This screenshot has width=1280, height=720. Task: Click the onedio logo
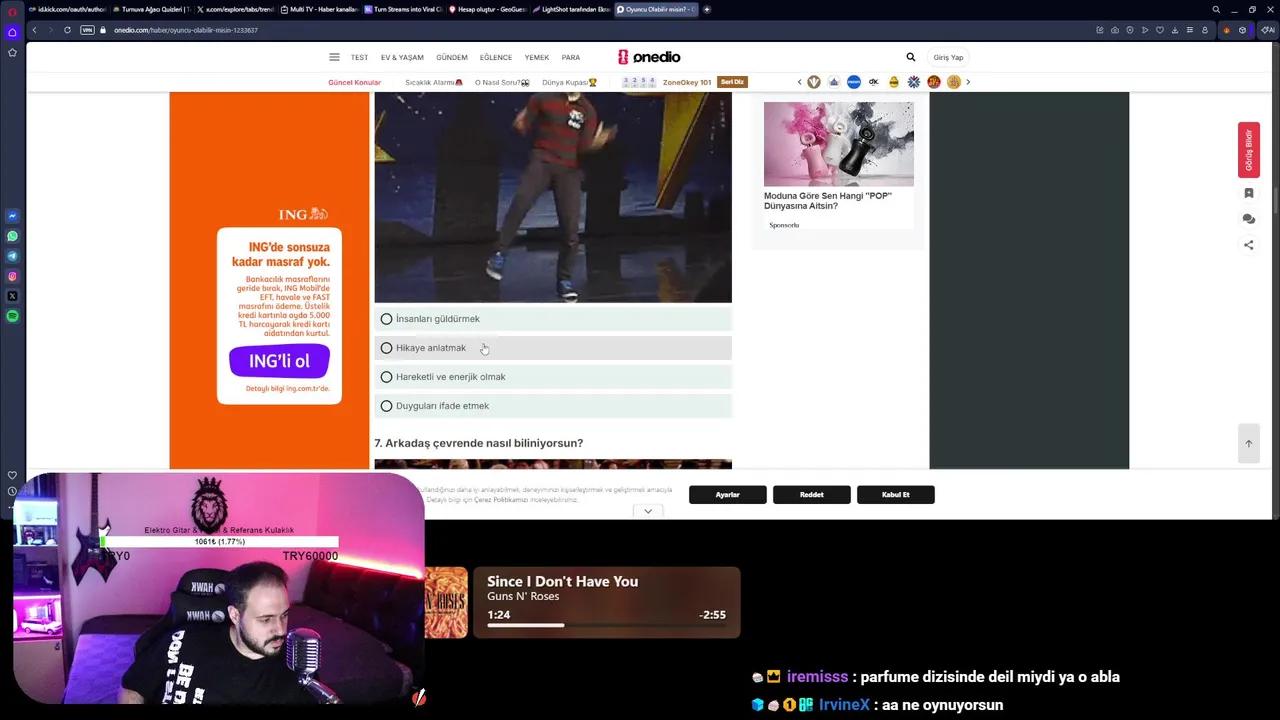[649, 57]
